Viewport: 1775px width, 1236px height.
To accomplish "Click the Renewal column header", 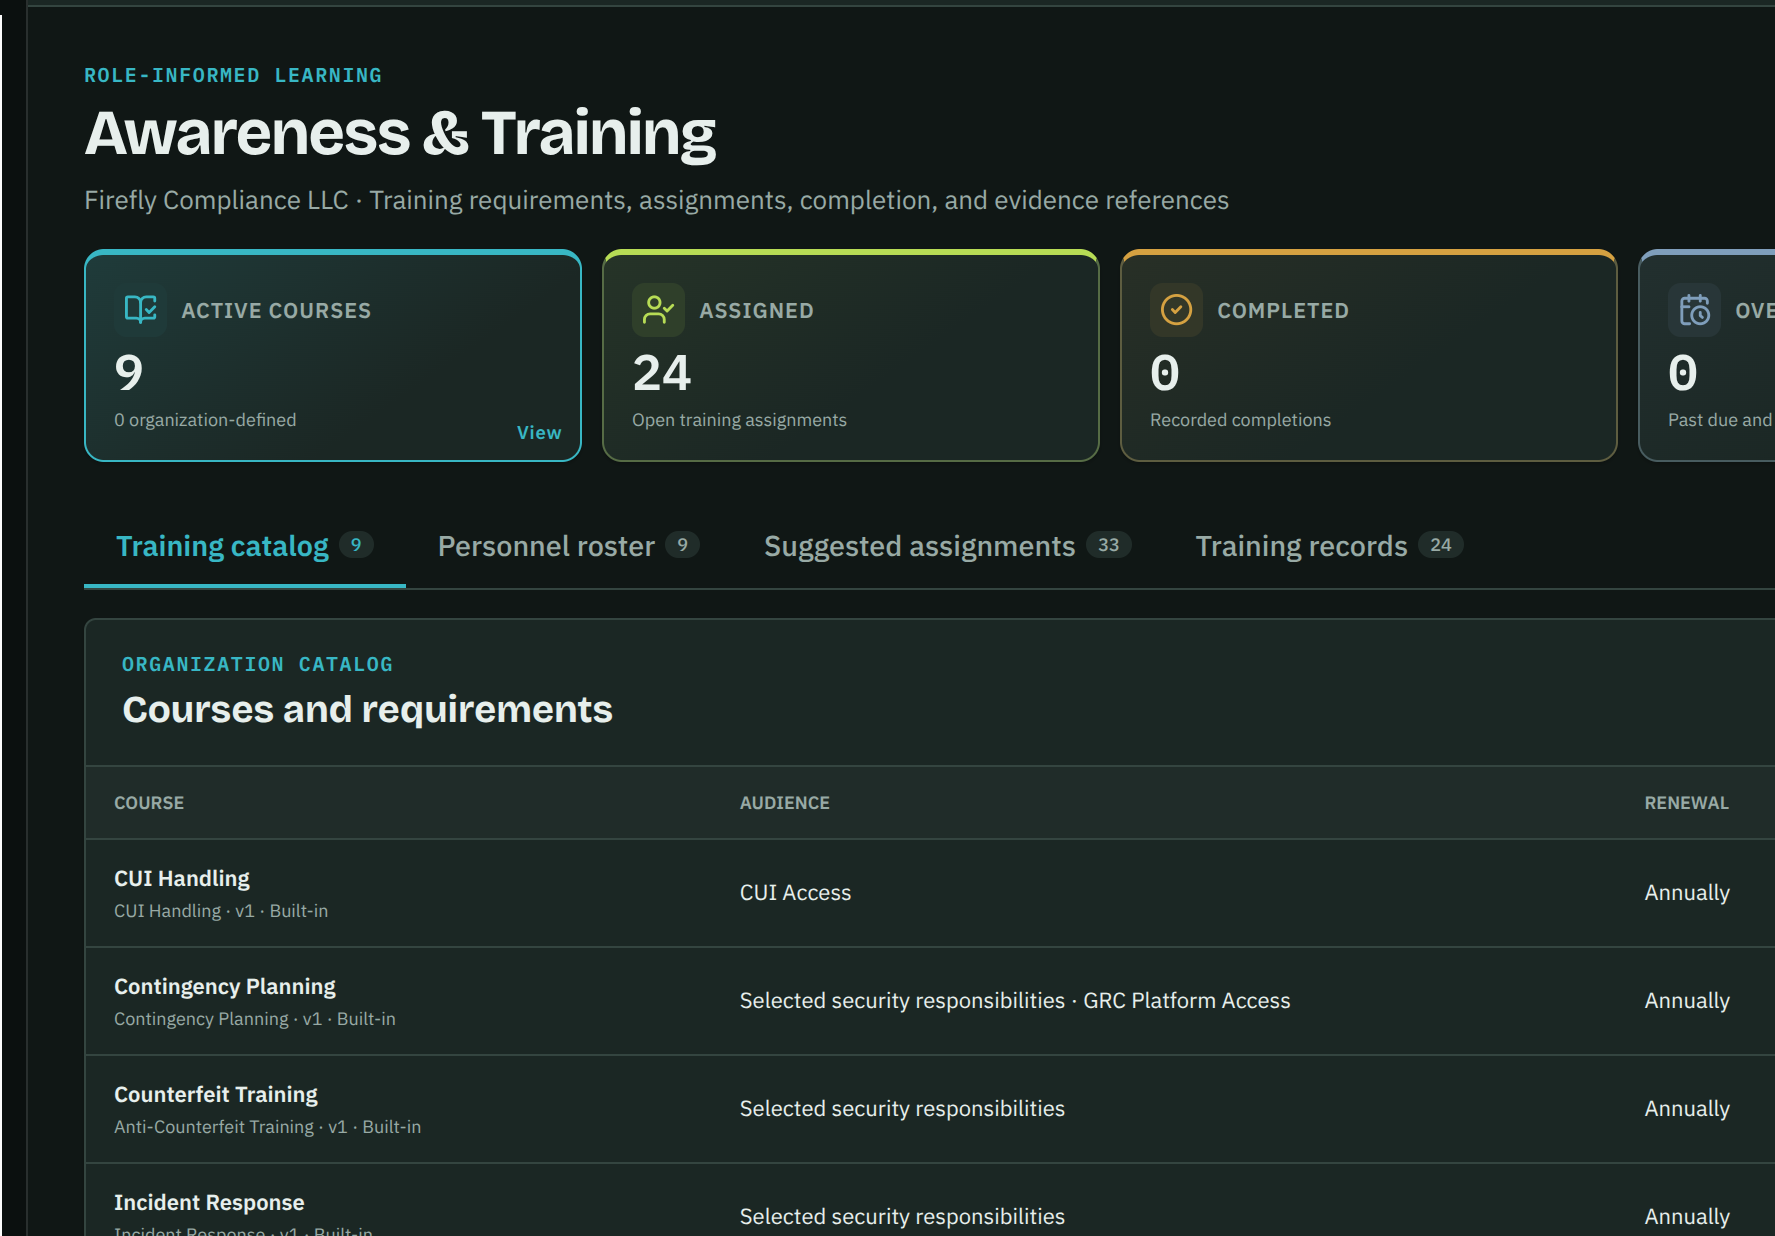I will [1686, 803].
